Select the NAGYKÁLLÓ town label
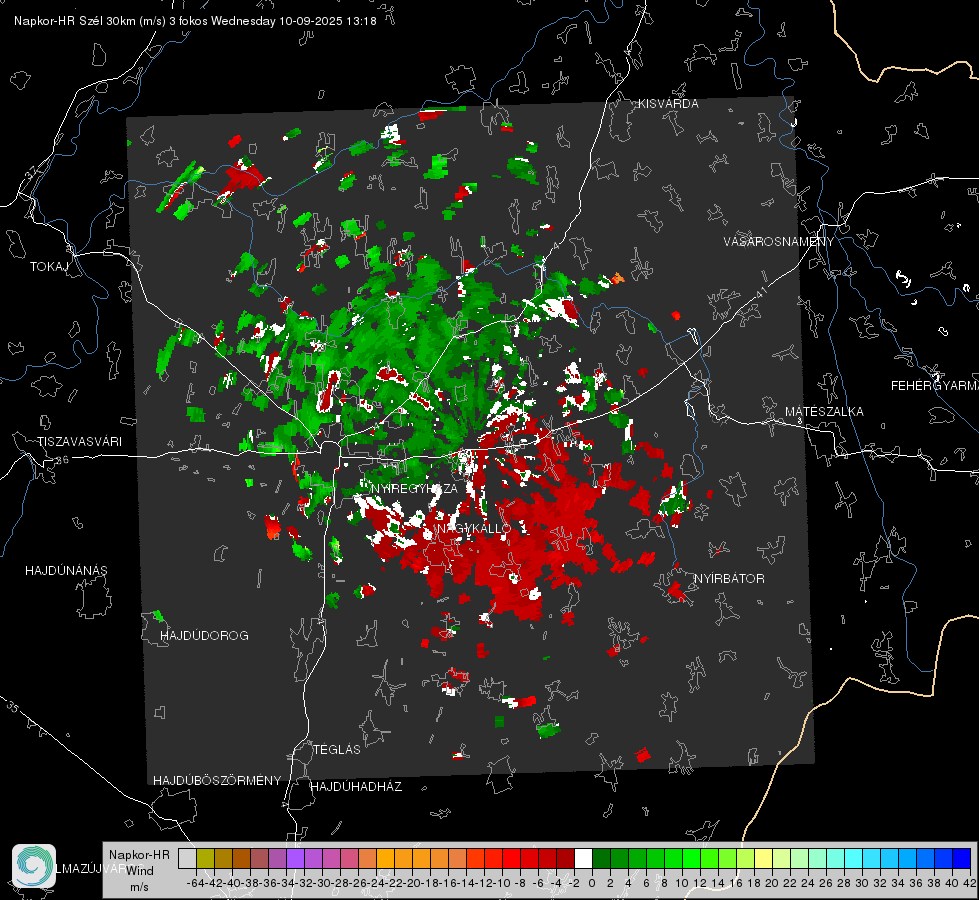 click(x=474, y=528)
